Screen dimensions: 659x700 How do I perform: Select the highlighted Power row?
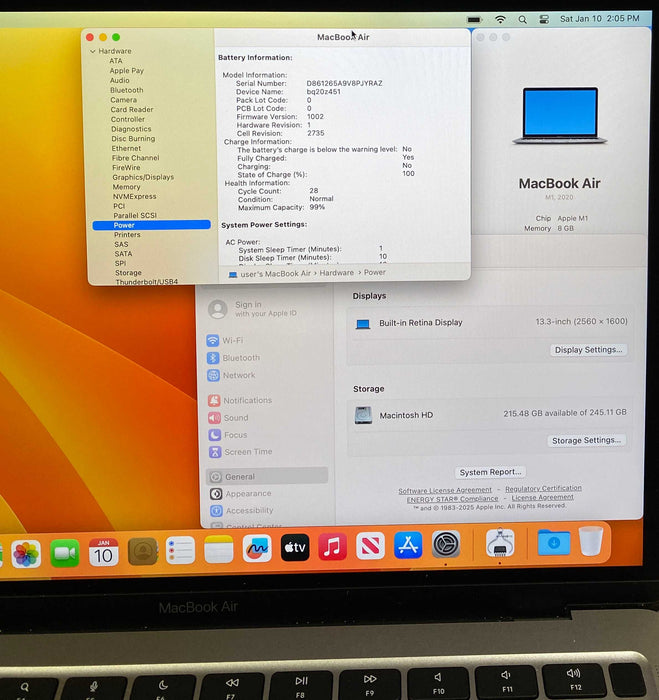pyautogui.click(x=151, y=225)
